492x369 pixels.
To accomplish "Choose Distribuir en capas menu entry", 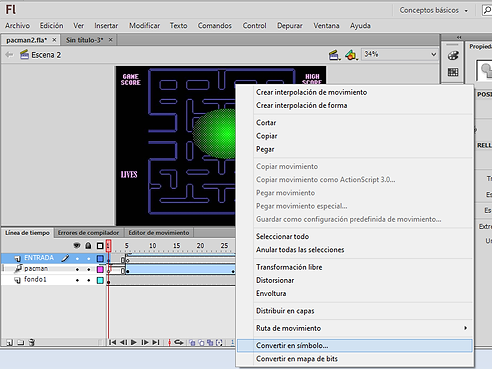I will (x=354, y=311).
